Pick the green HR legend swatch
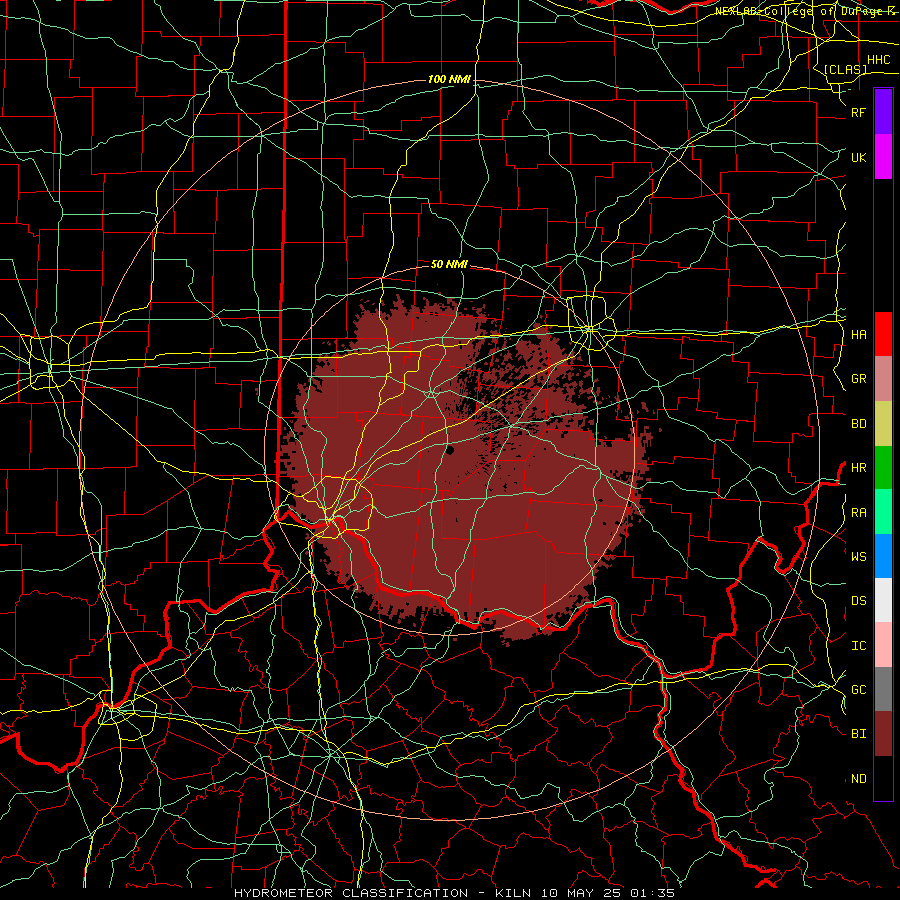The width and height of the screenshot is (900, 900). (883, 467)
